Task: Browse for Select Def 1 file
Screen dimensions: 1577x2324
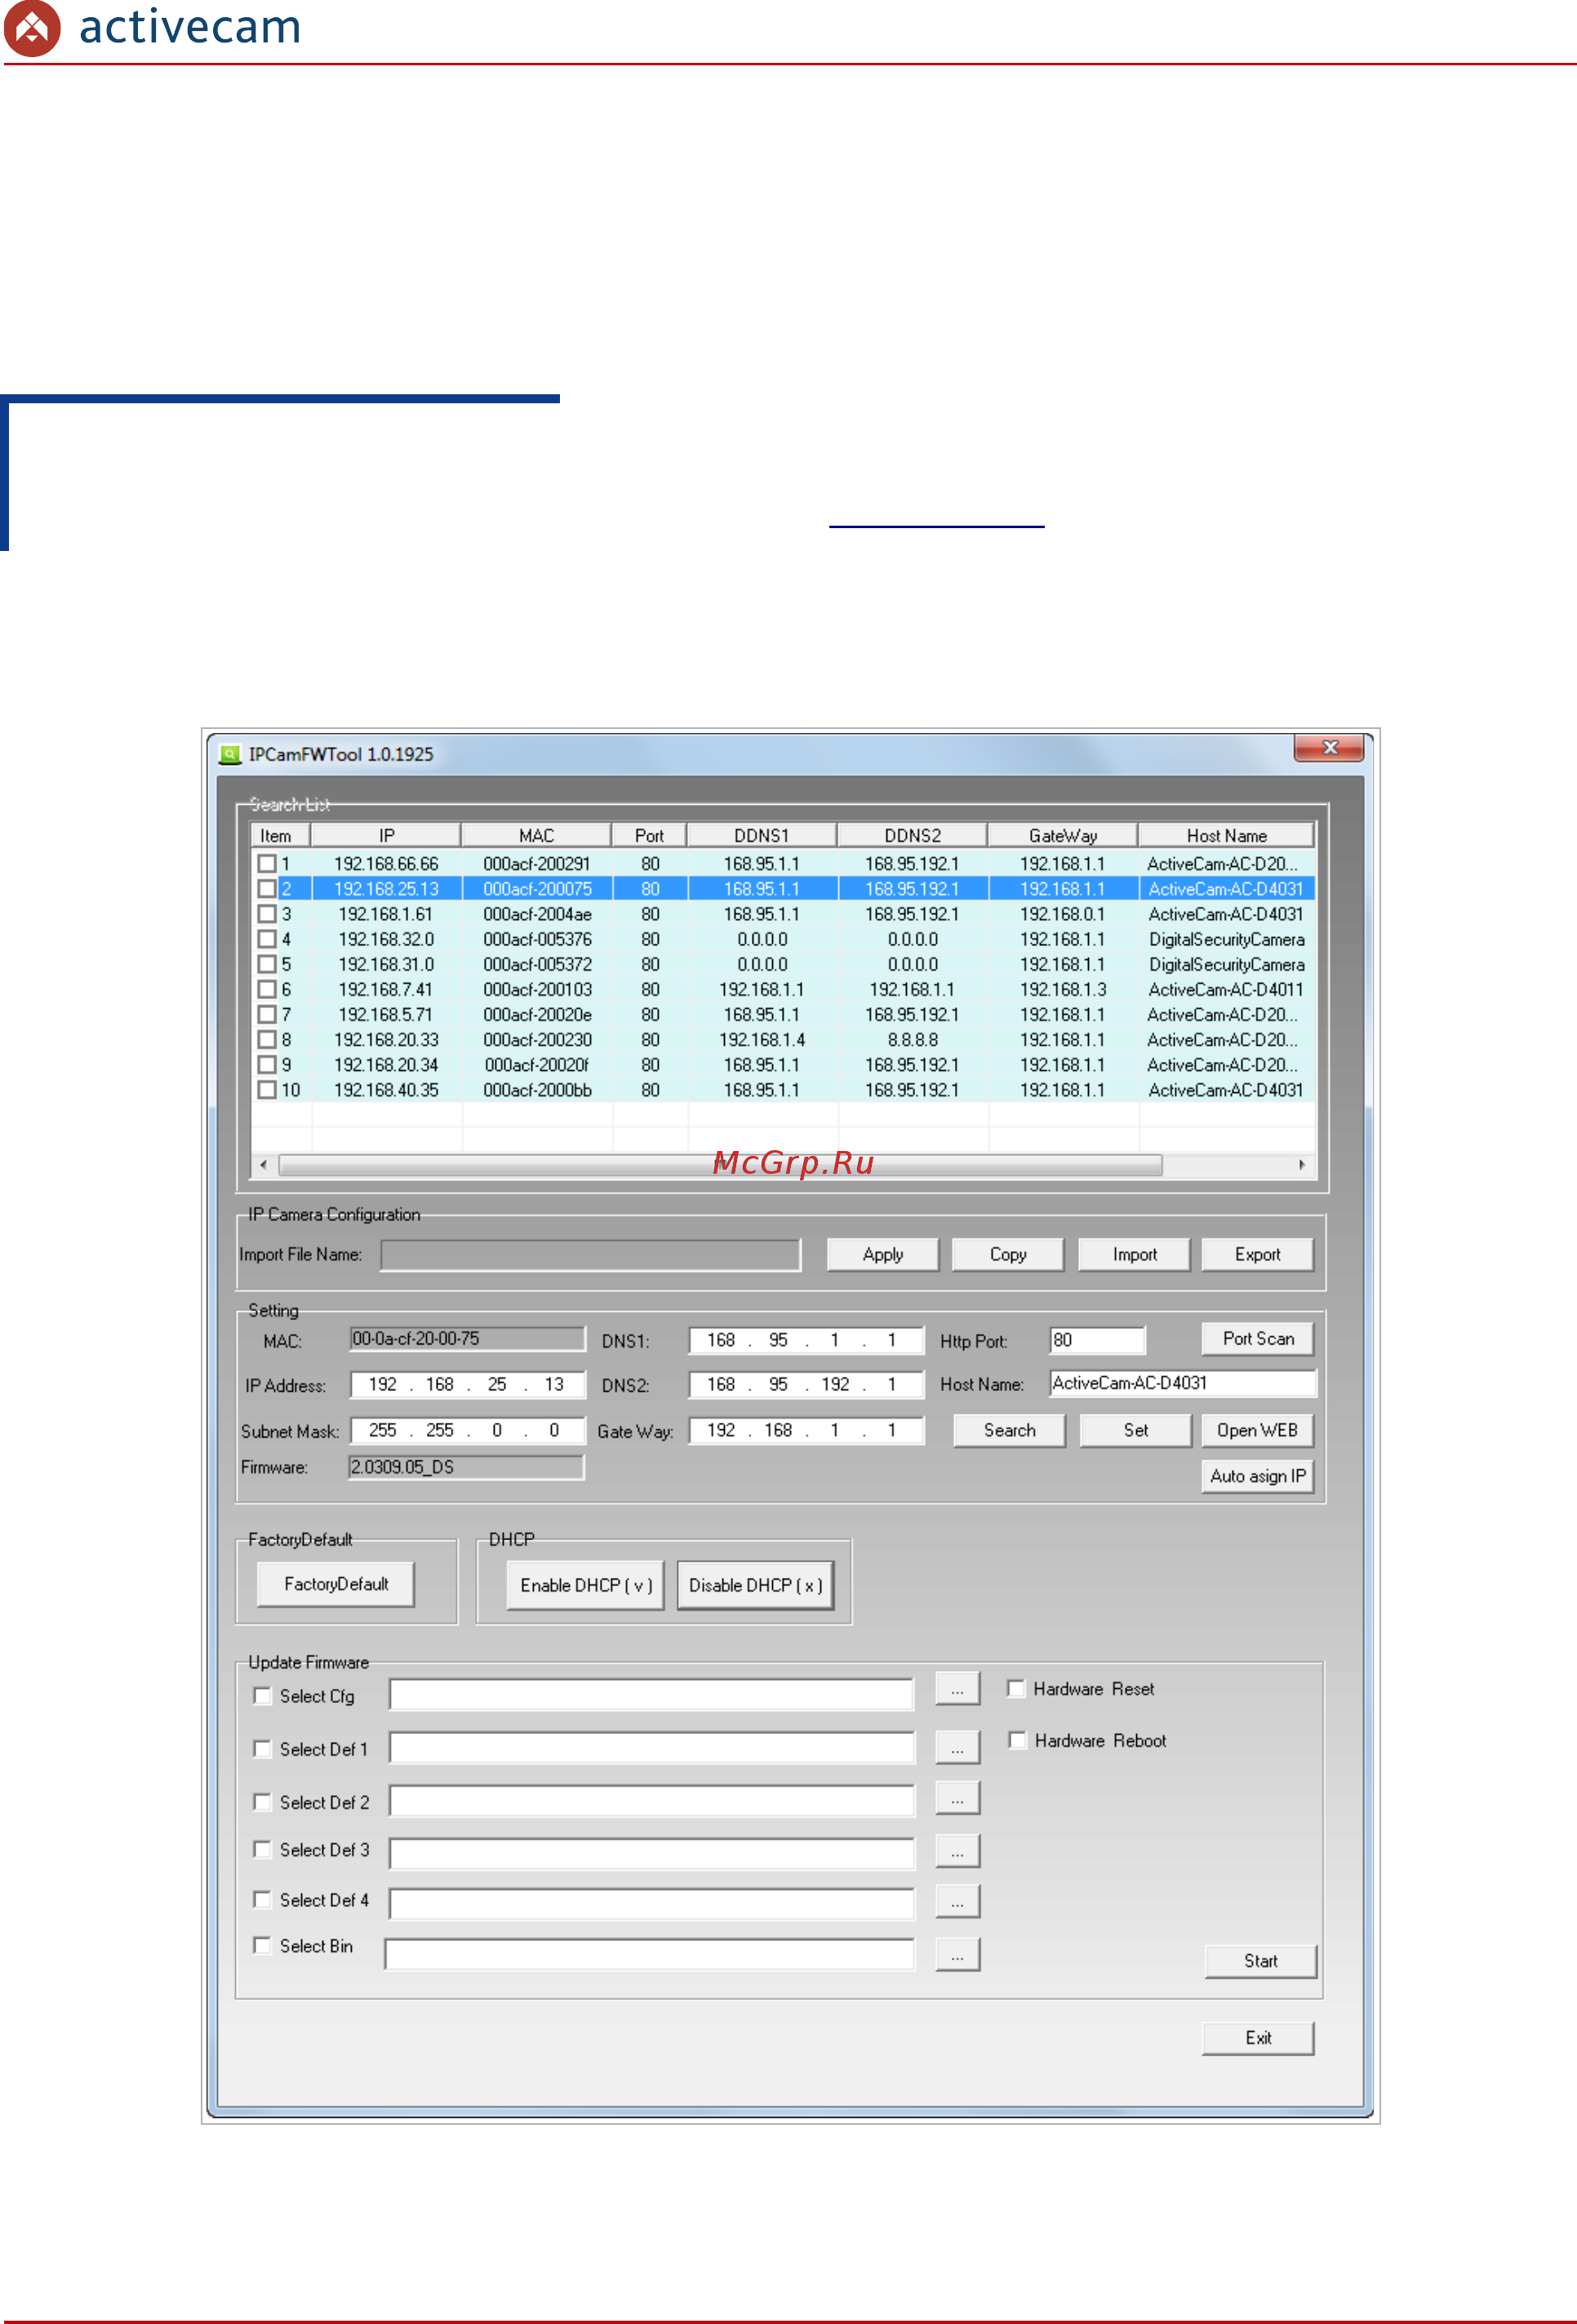Action: tap(957, 1747)
